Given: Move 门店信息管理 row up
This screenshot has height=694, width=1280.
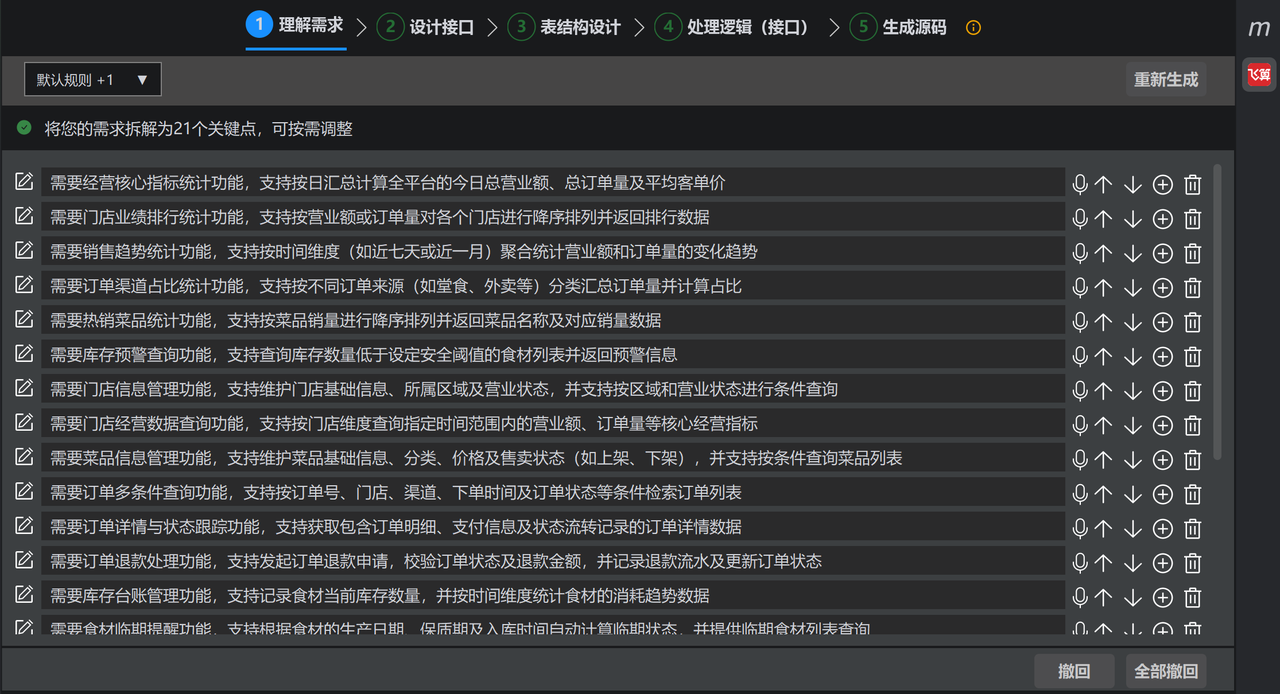Looking at the screenshot, I should click(x=1103, y=391).
